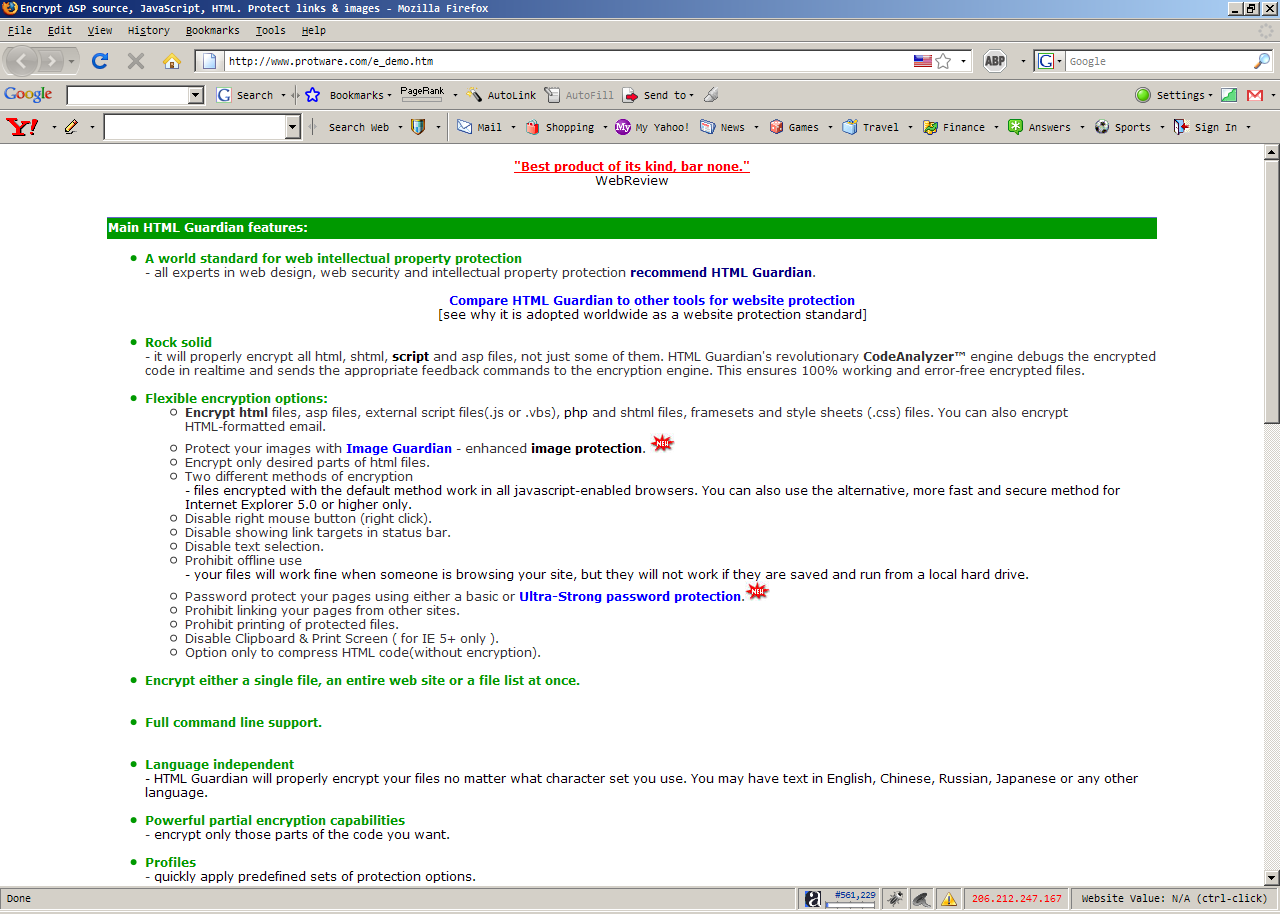The image size is (1280, 914).
Task: Open the Sign In dropdown on Yahoo toolbar
Action: tap(1249, 127)
